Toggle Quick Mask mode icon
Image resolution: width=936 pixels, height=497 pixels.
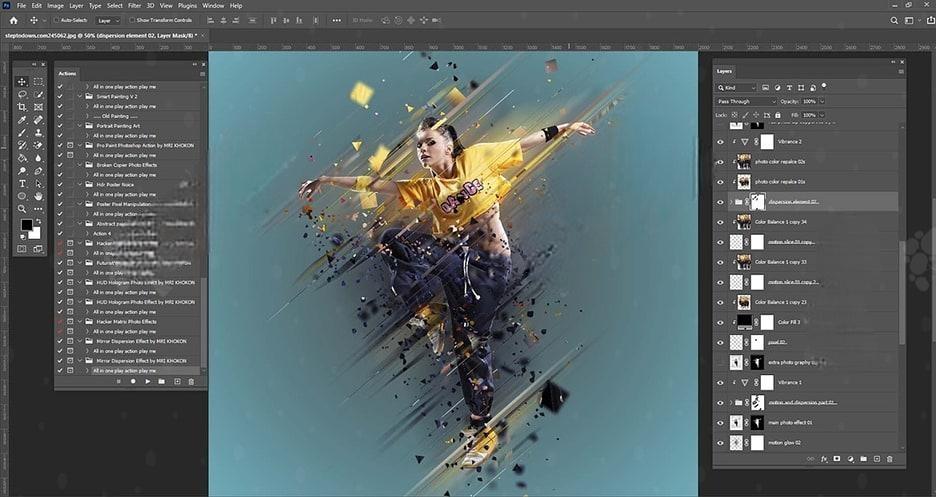22,249
